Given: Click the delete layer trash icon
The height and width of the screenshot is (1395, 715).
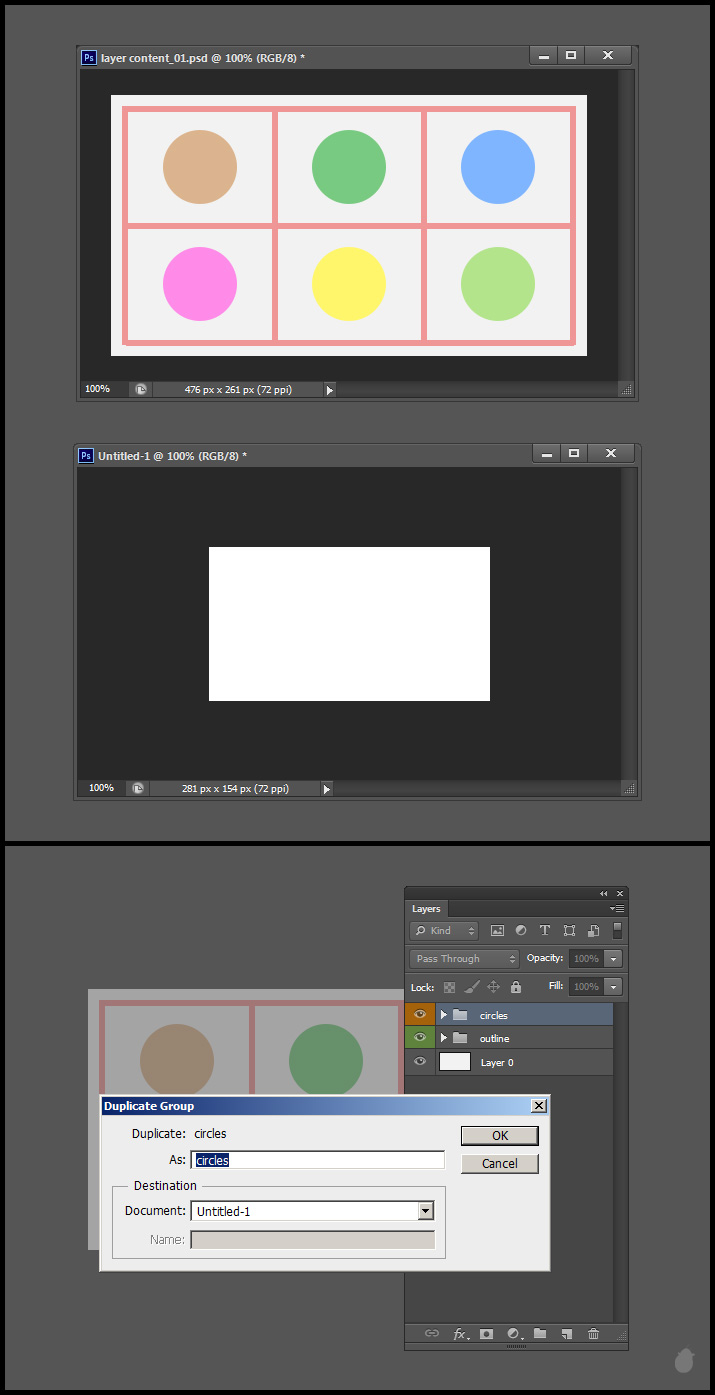Looking at the screenshot, I should [593, 1333].
